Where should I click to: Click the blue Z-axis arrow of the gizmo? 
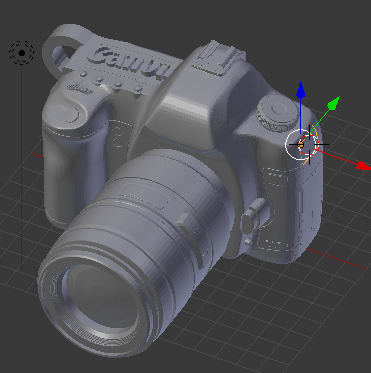pos(301,90)
